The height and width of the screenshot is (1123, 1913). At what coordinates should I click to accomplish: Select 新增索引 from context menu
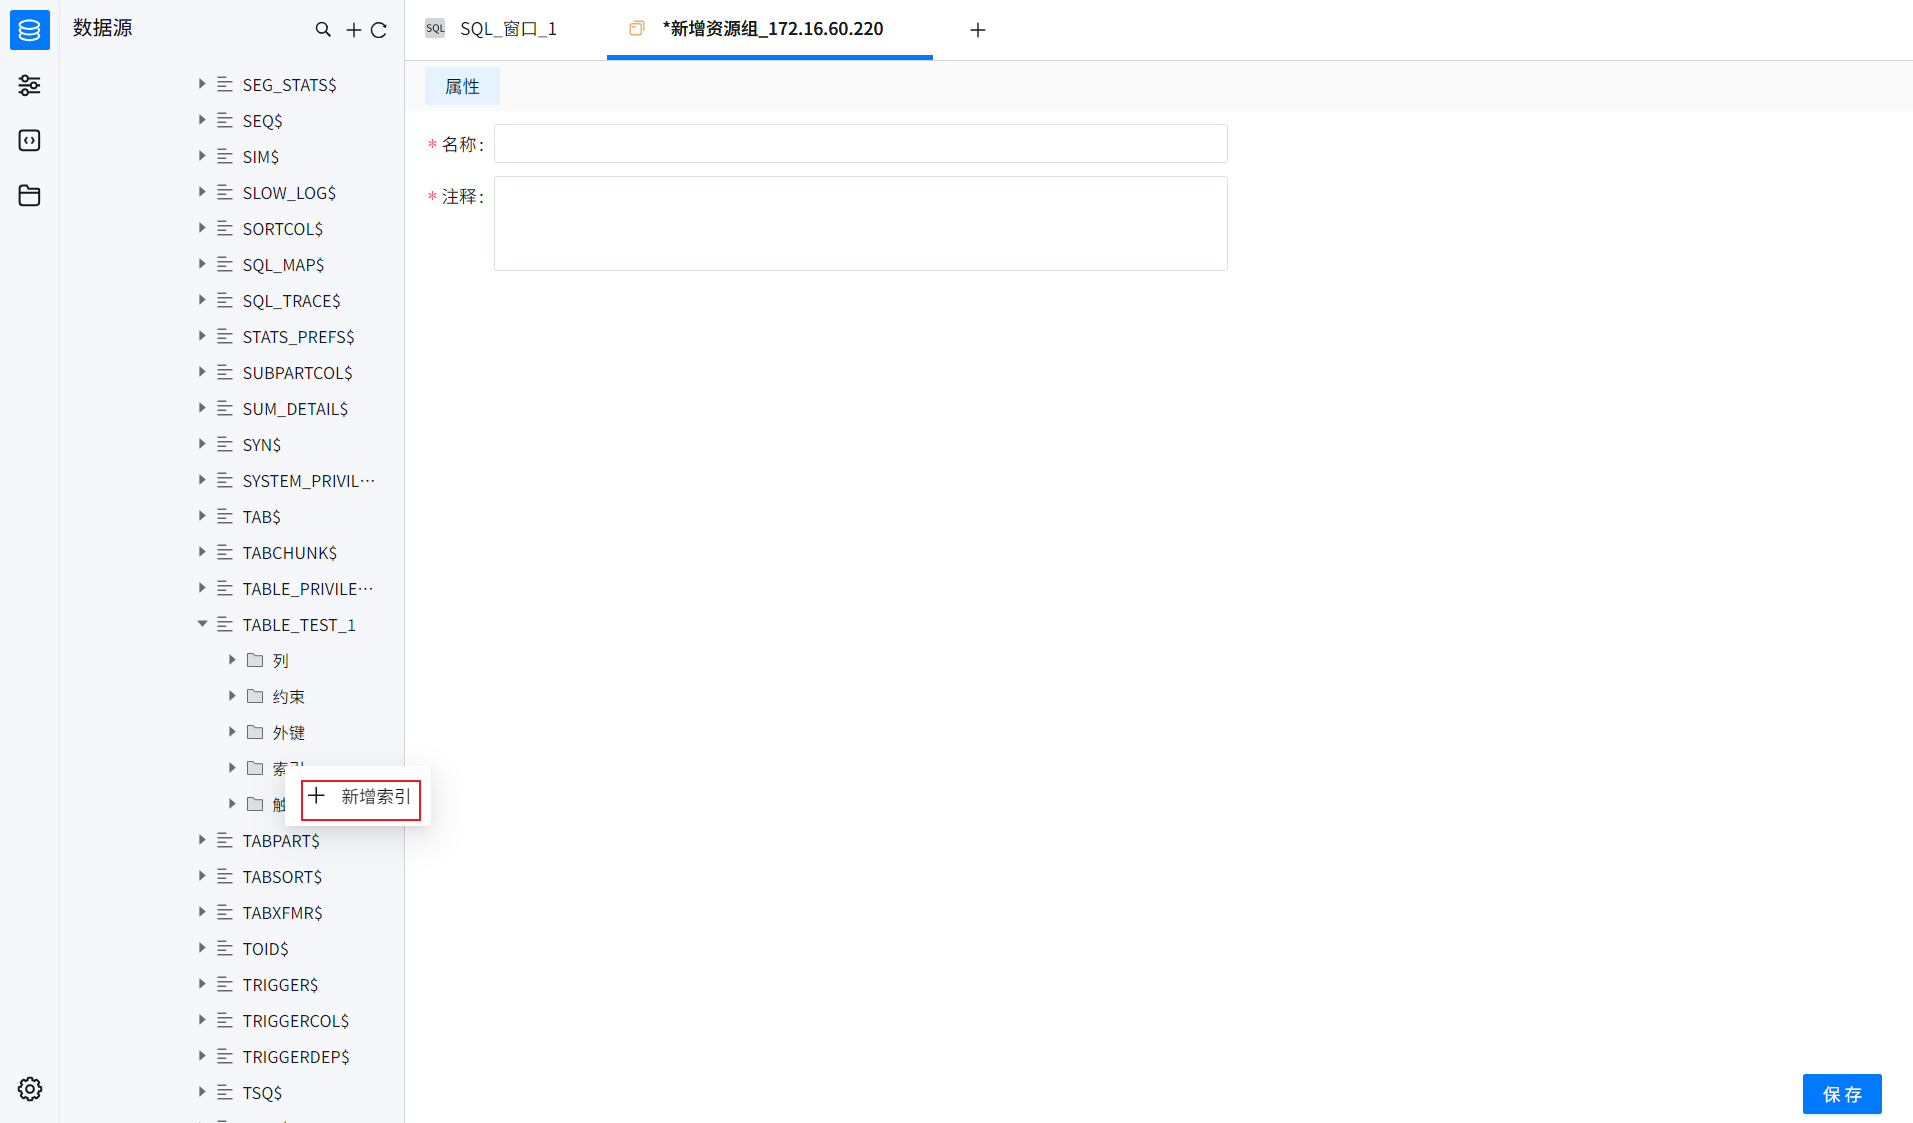click(361, 797)
